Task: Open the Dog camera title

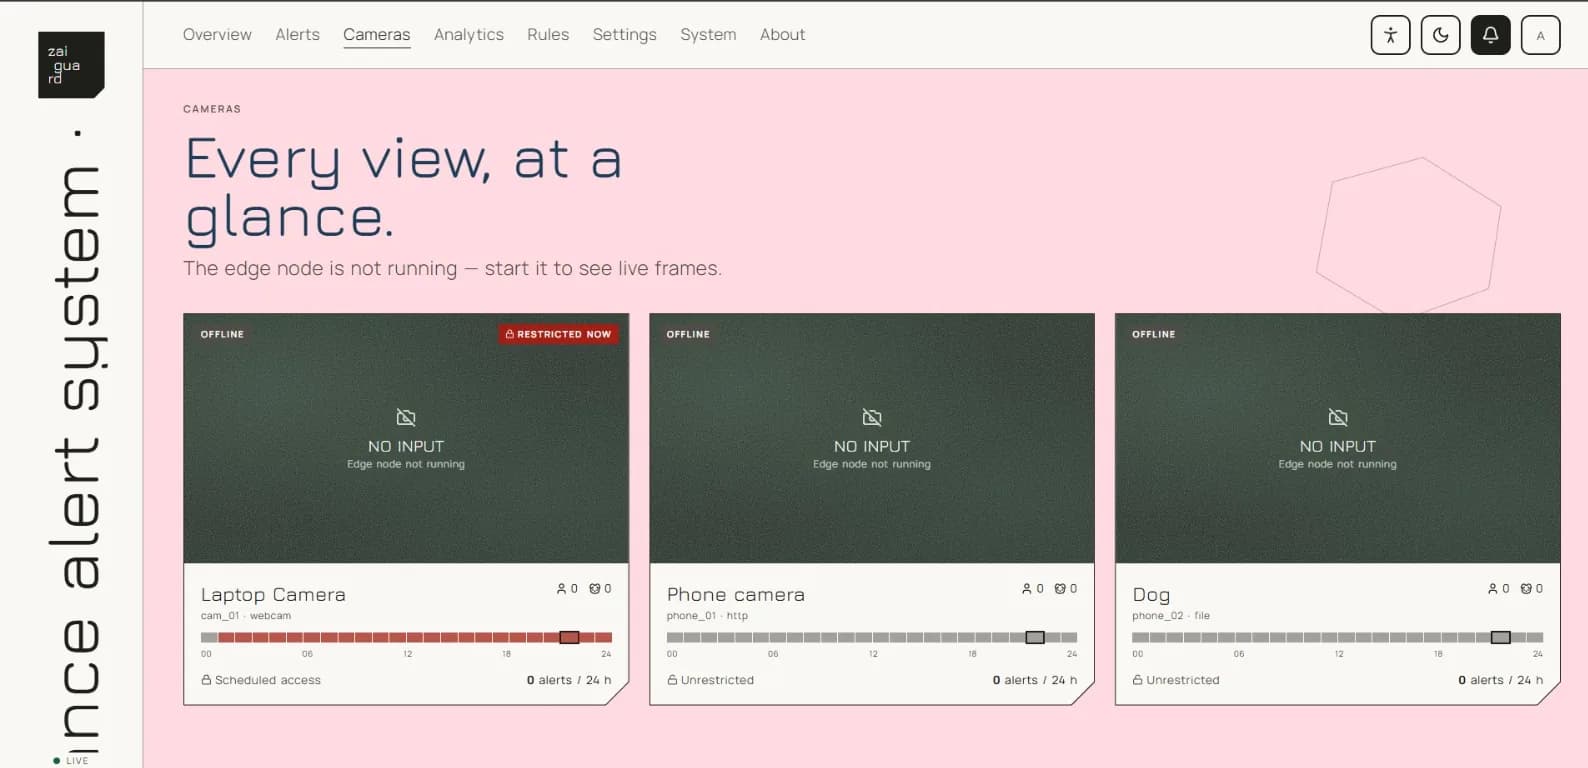Action: [x=1151, y=595]
